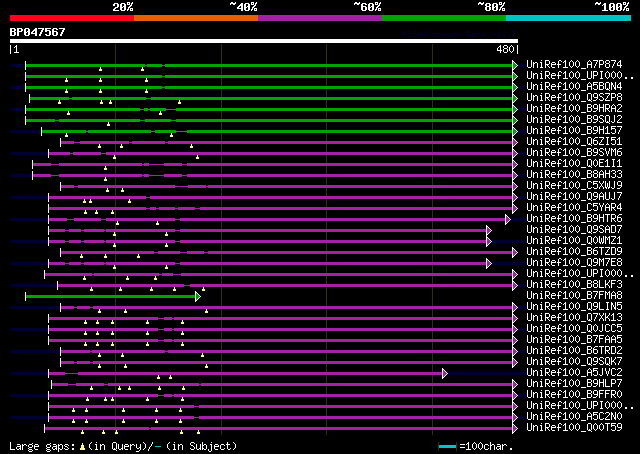Viewport: 640px width, 454px height.
Task: Click the arrowhead ending the UniRef100_A5JVC2 alignment
Action: click(x=444, y=373)
